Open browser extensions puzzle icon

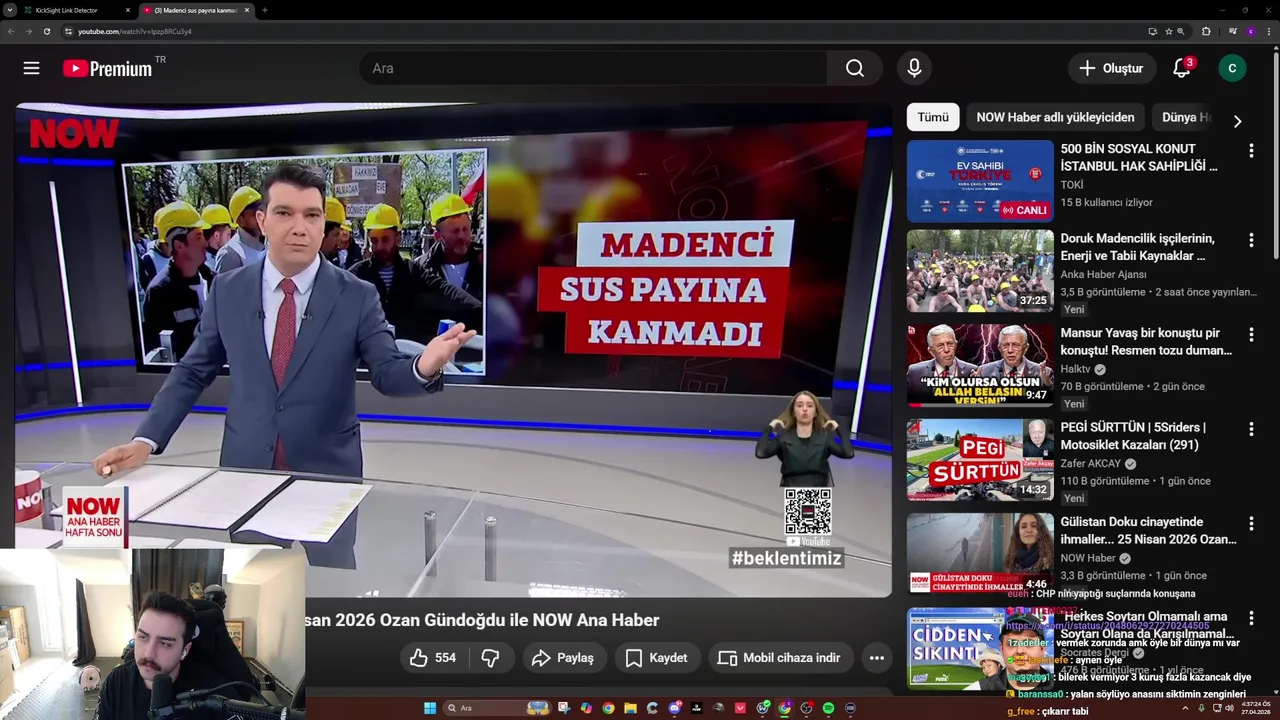pos(1206,31)
